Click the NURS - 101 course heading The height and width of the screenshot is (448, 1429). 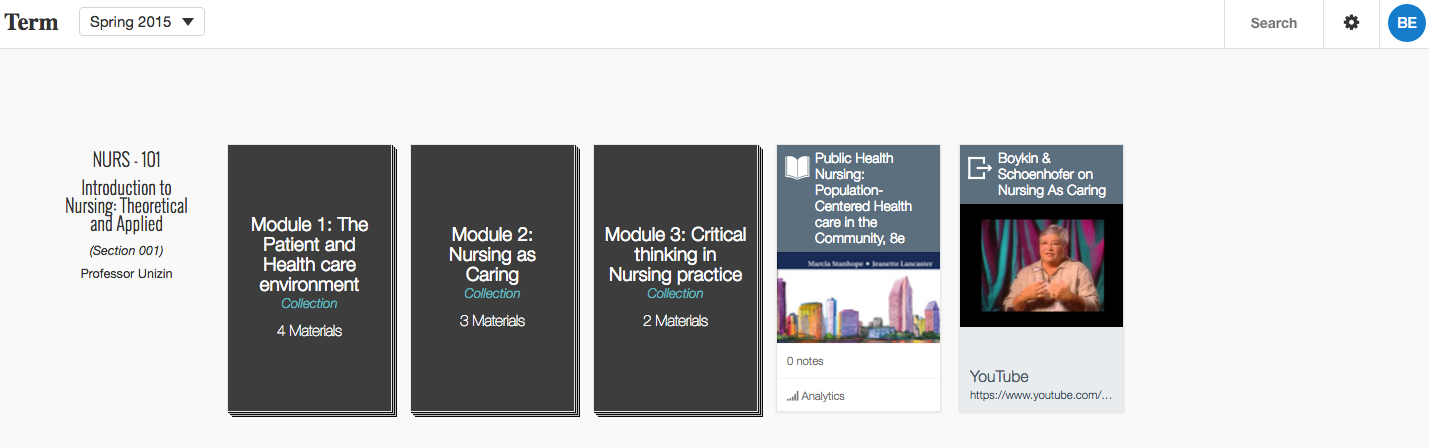pyautogui.click(x=126, y=159)
